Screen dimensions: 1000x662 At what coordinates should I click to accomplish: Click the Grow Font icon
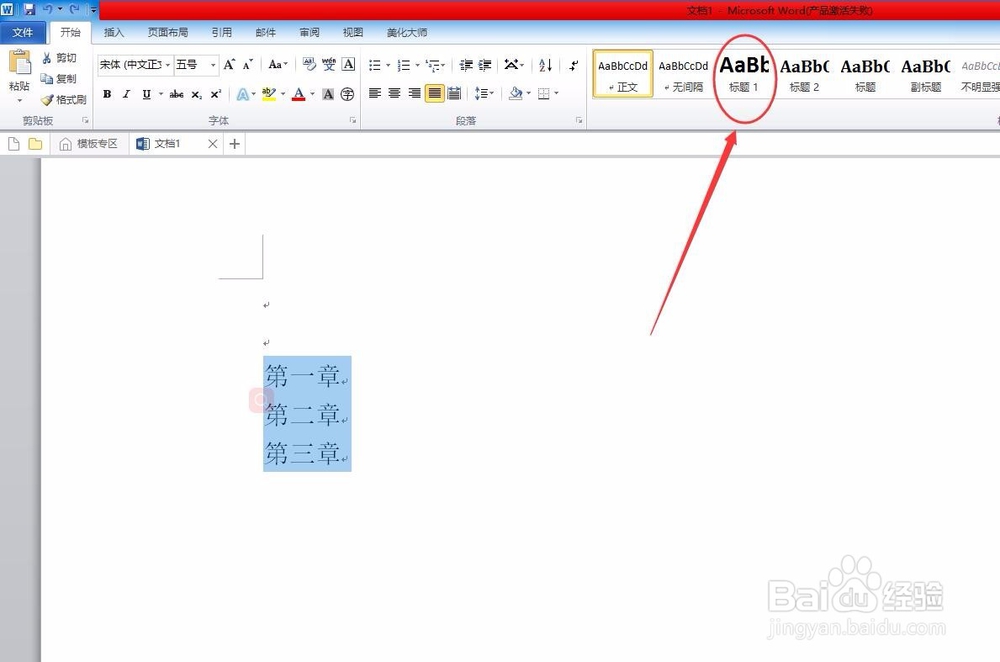pyautogui.click(x=229, y=64)
